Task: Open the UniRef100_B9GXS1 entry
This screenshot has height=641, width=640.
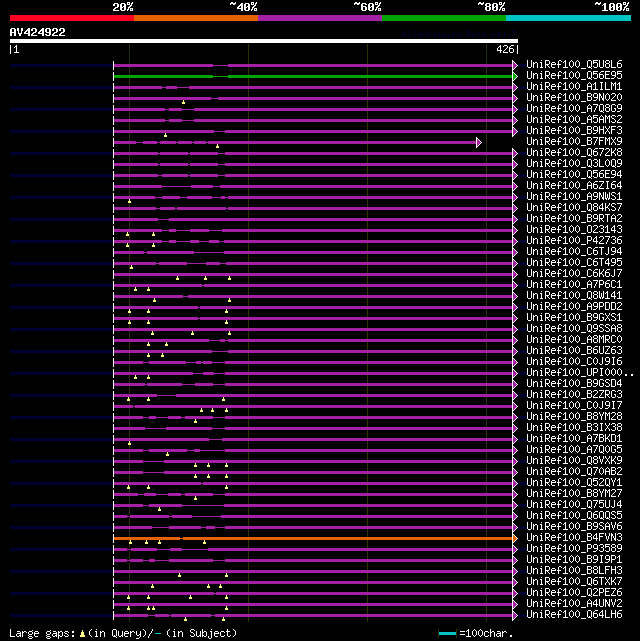Action: 574,318
